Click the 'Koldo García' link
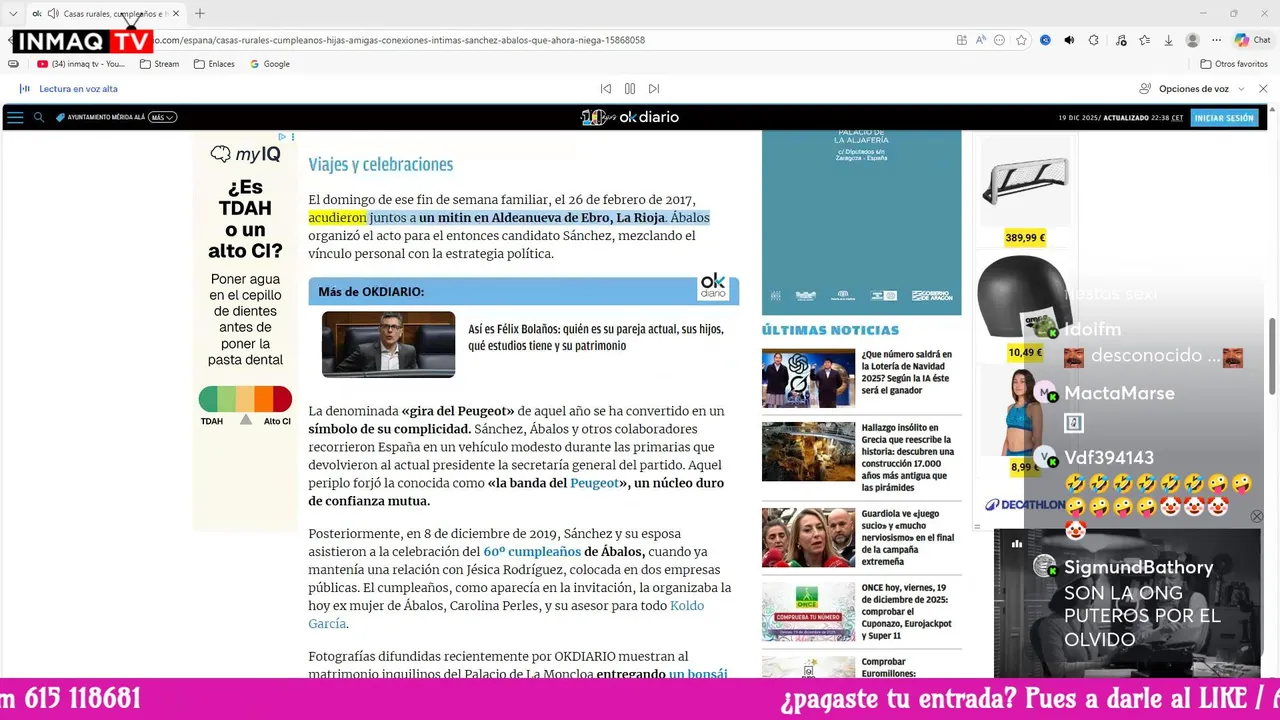 [506, 614]
